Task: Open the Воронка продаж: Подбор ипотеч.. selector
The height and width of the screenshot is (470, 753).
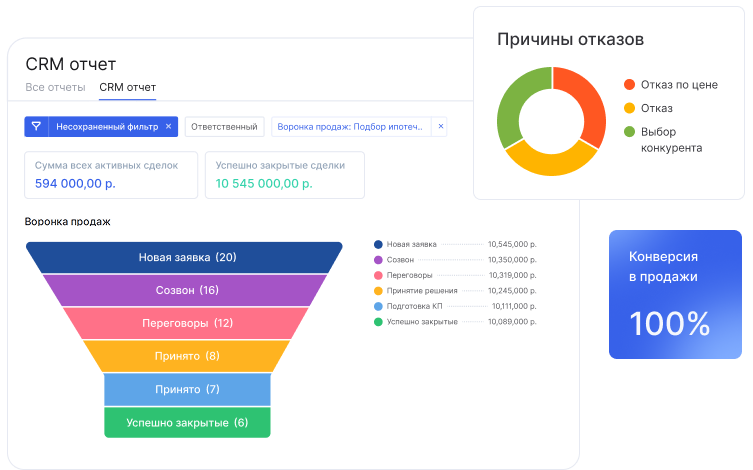Action: (x=352, y=126)
